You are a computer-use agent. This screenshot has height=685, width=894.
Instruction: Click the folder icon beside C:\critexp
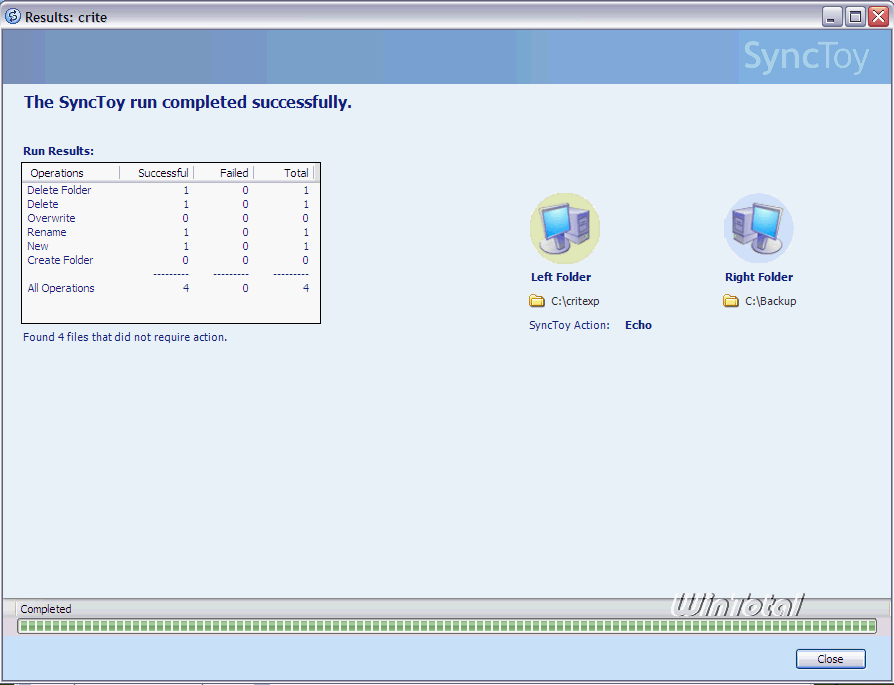[x=537, y=301]
